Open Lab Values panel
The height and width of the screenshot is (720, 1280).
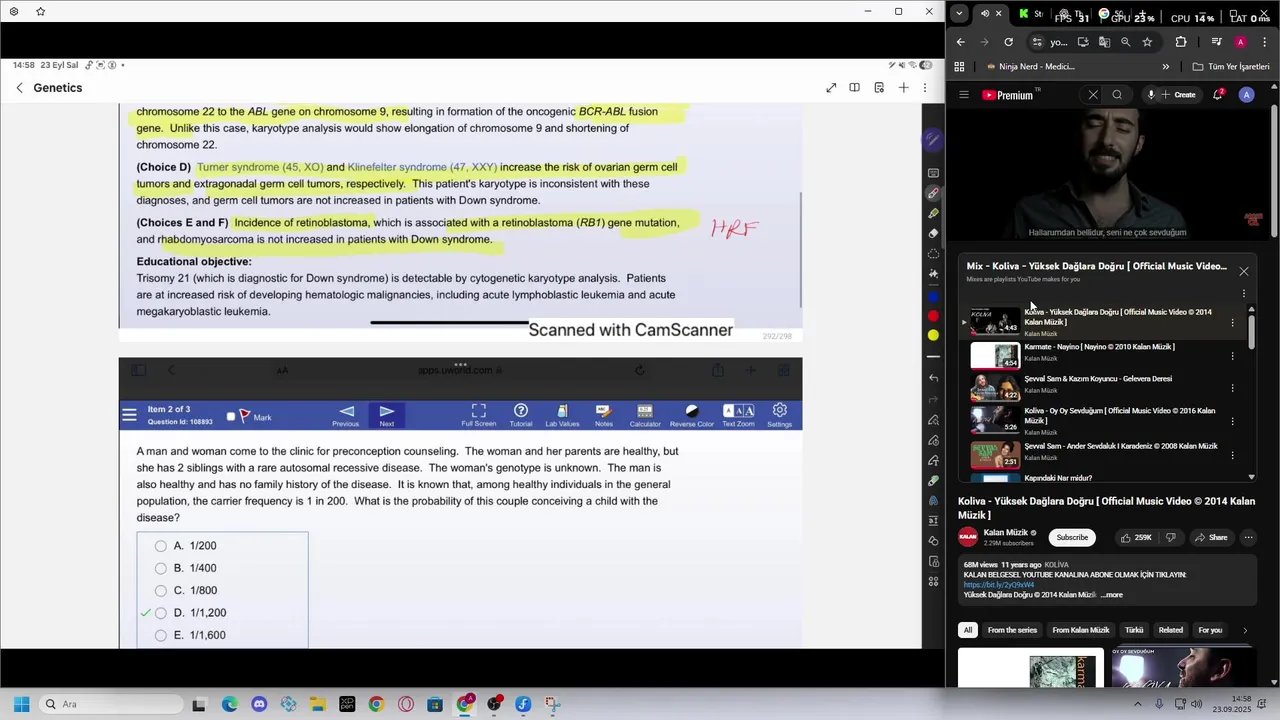(562, 416)
